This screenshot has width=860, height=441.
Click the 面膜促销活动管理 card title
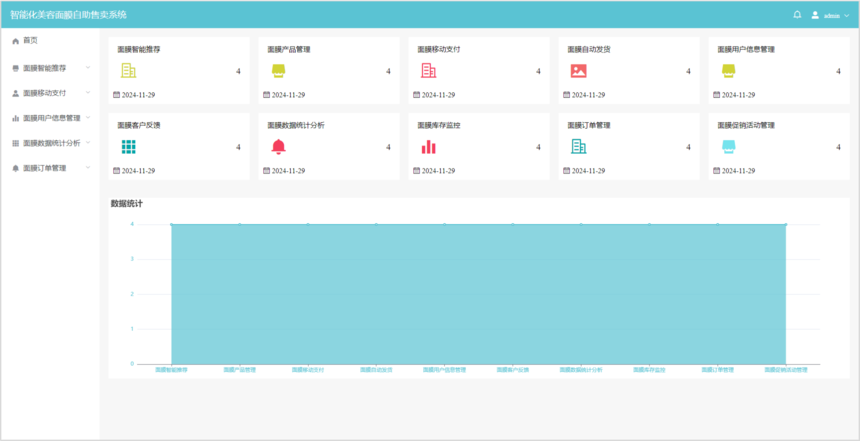(x=746, y=126)
